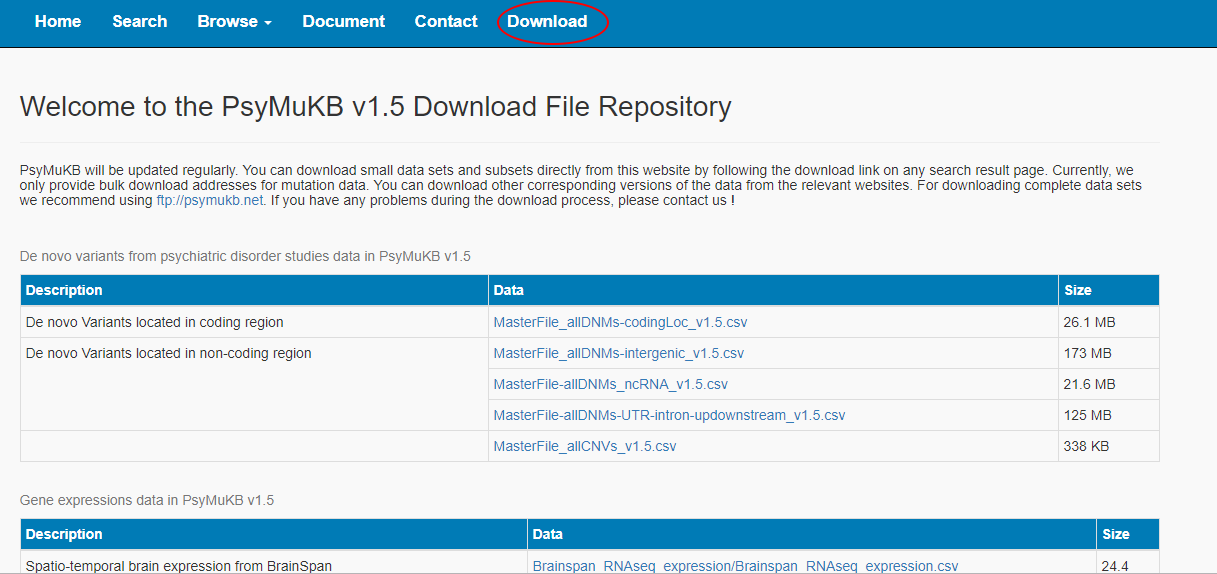Open the Contact page
Screen dimensions: 1217x574
pos(446,21)
